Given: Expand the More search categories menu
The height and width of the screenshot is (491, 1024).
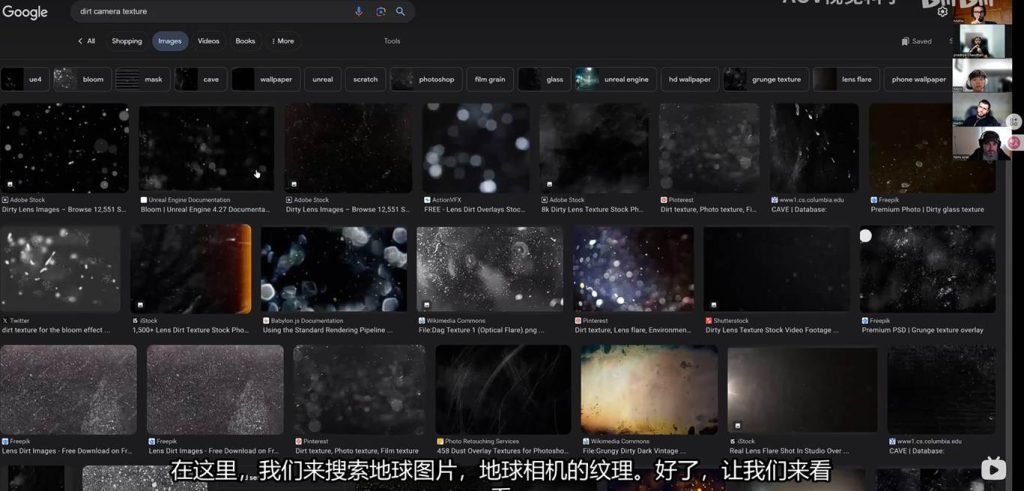Looking at the screenshot, I should click(282, 41).
